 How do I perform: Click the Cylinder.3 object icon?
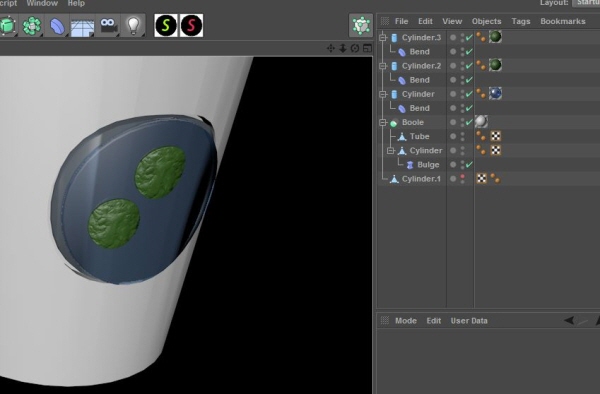coord(394,37)
